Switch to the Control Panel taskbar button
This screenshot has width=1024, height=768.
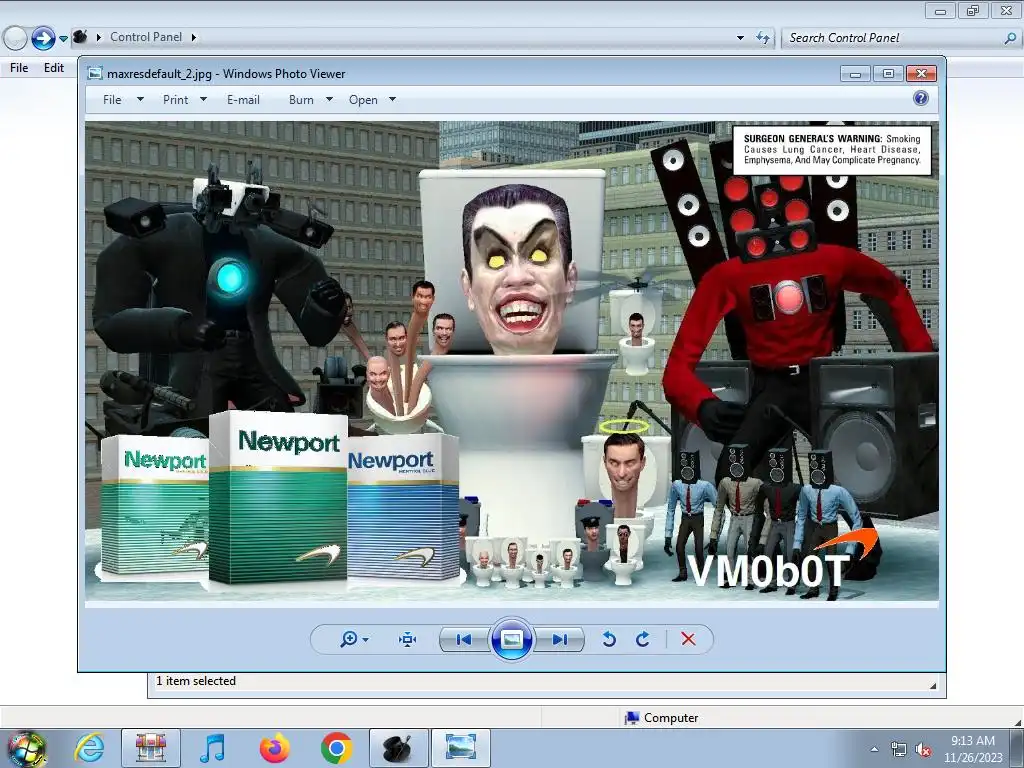(398, 748)
